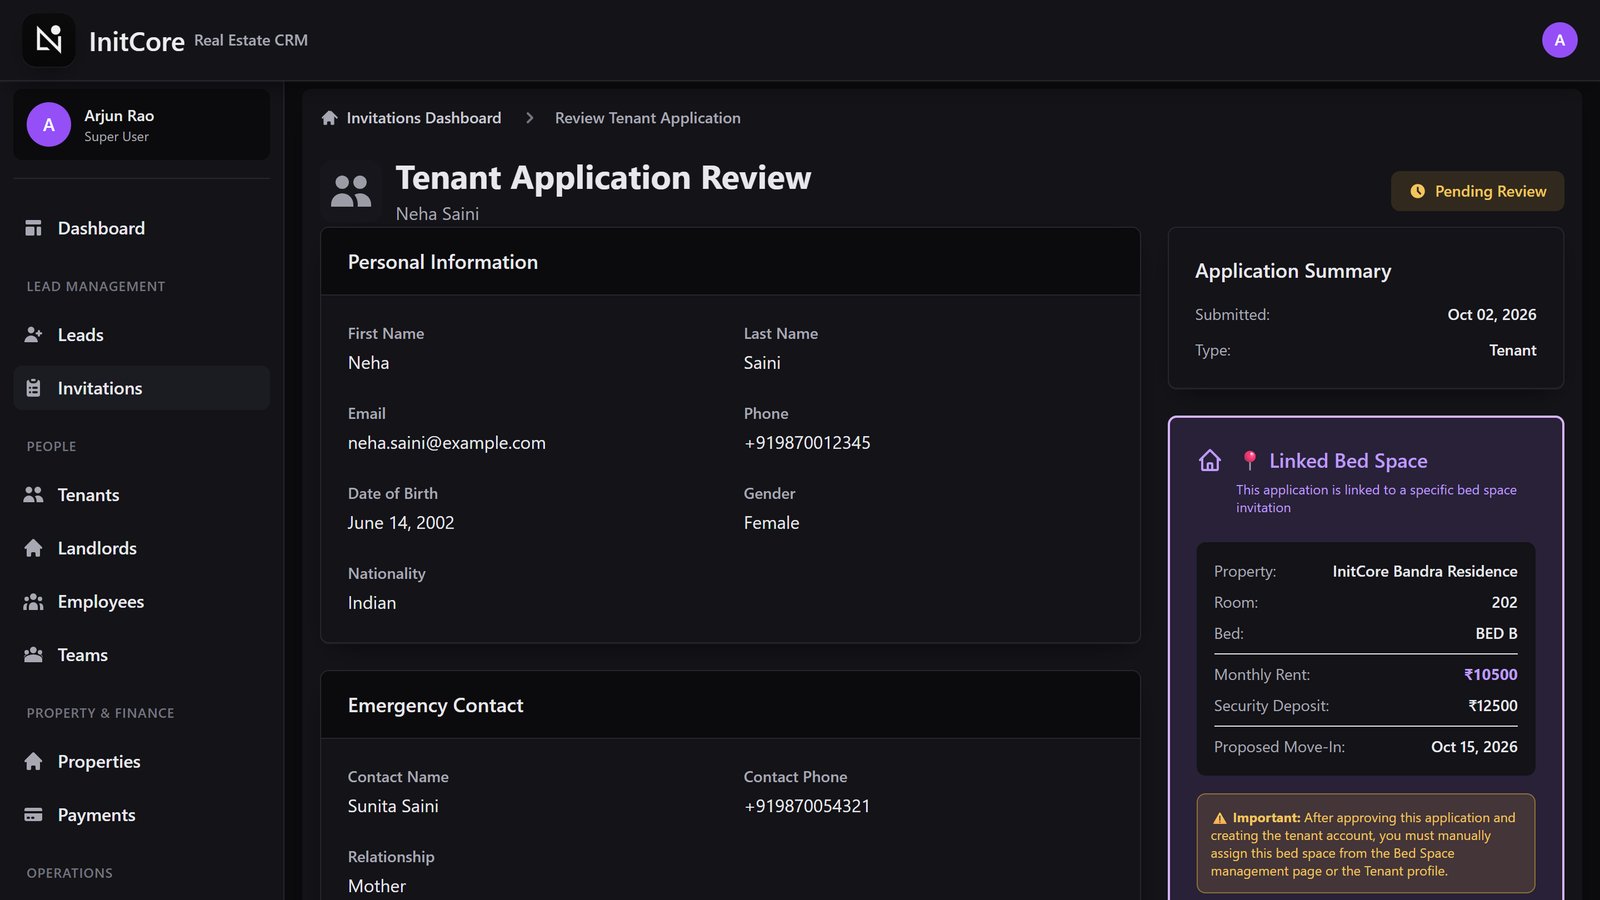
Task: Open Employees in sidebar
Action: click(x=142, y=602)
